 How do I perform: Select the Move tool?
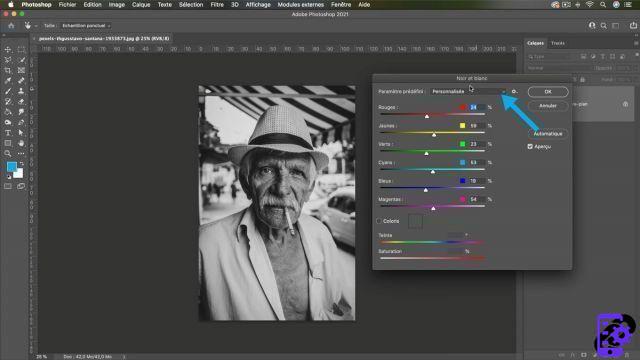pos(8,49)
